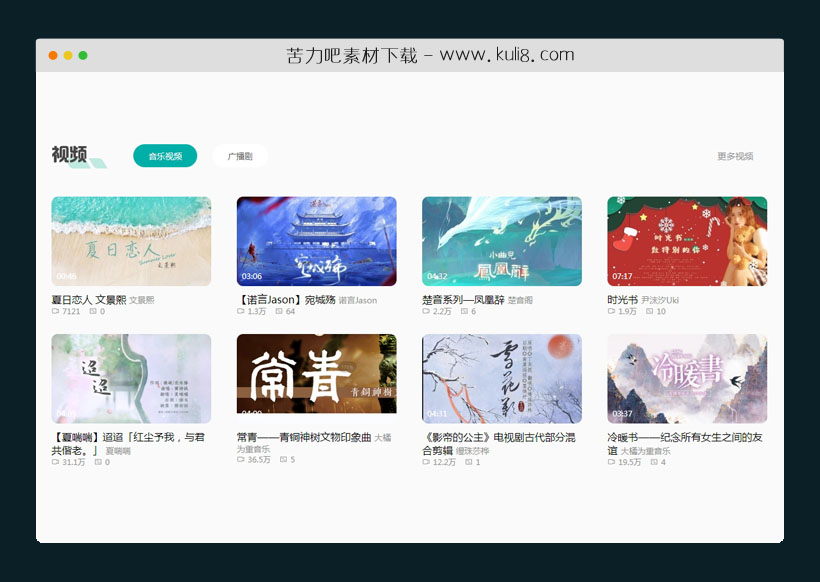The width and height of the screenshot is (820, 582).
Task: Open the 更多视频 link
Action: [735, 156]
